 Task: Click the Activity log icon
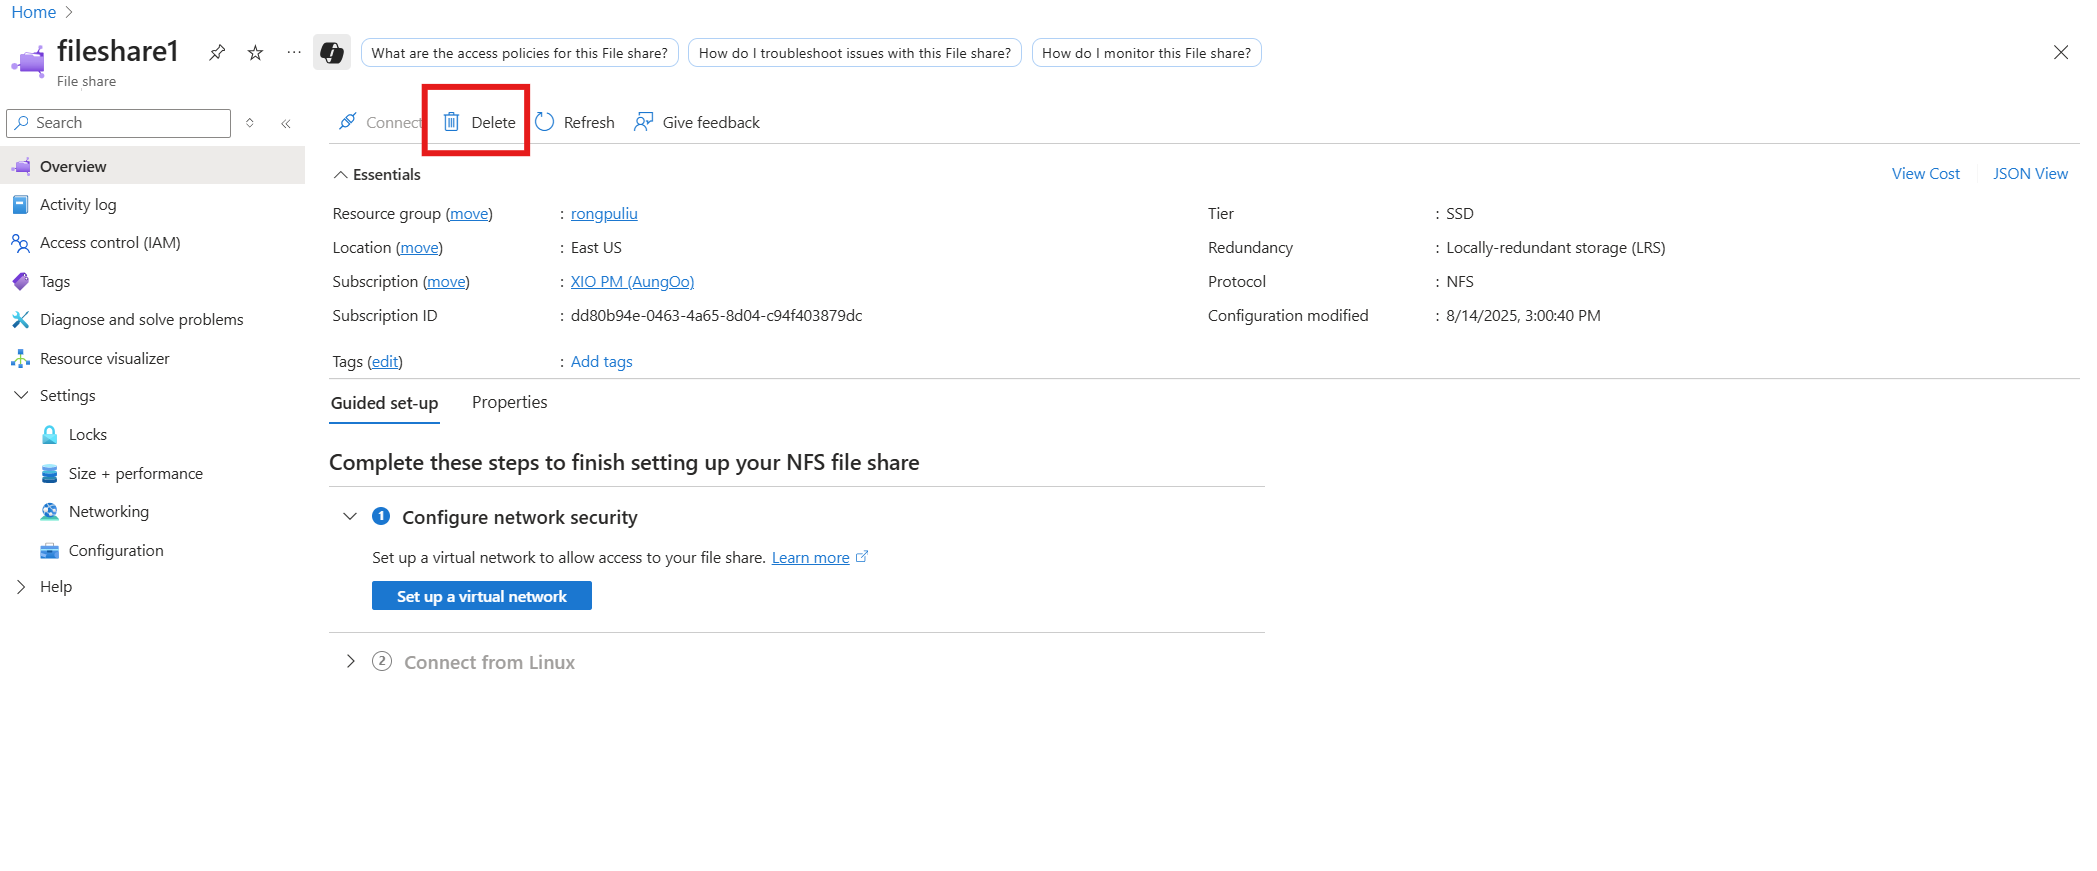click(x=20, y=205)
